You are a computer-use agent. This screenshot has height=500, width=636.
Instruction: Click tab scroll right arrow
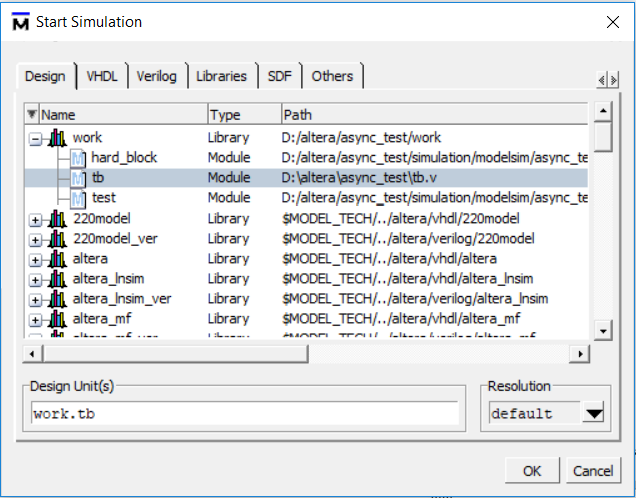pos(613,80)
